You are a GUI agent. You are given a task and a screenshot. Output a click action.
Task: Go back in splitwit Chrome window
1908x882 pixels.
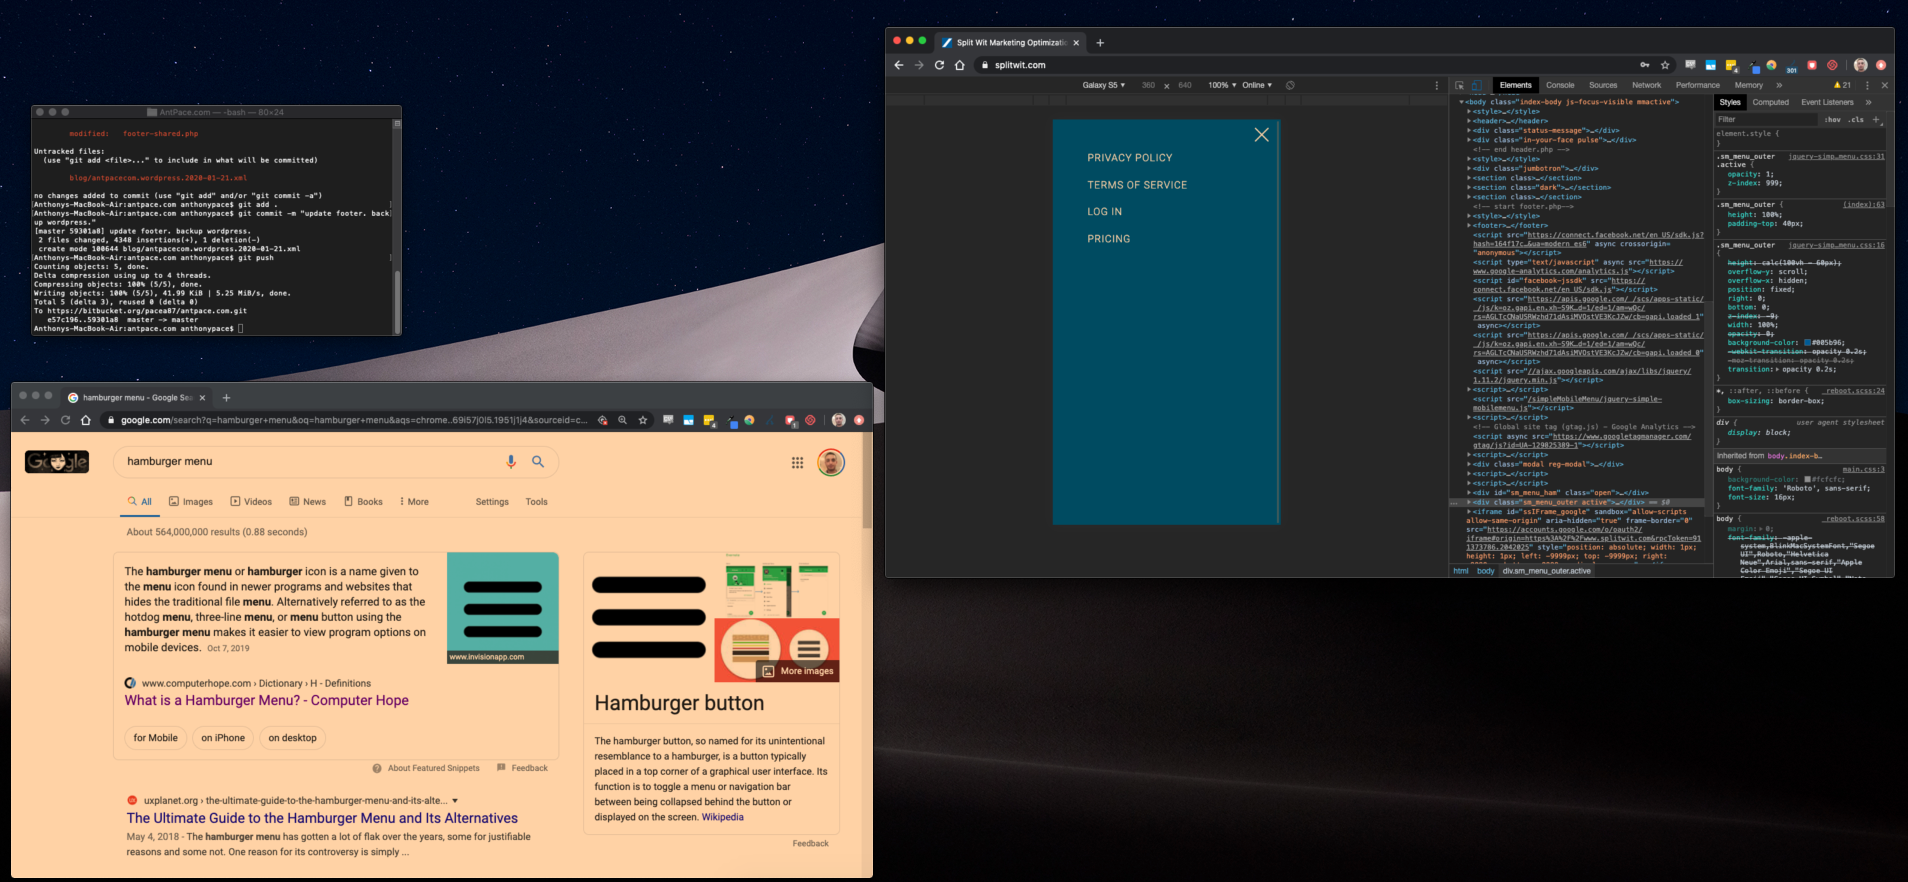[898, 65]
